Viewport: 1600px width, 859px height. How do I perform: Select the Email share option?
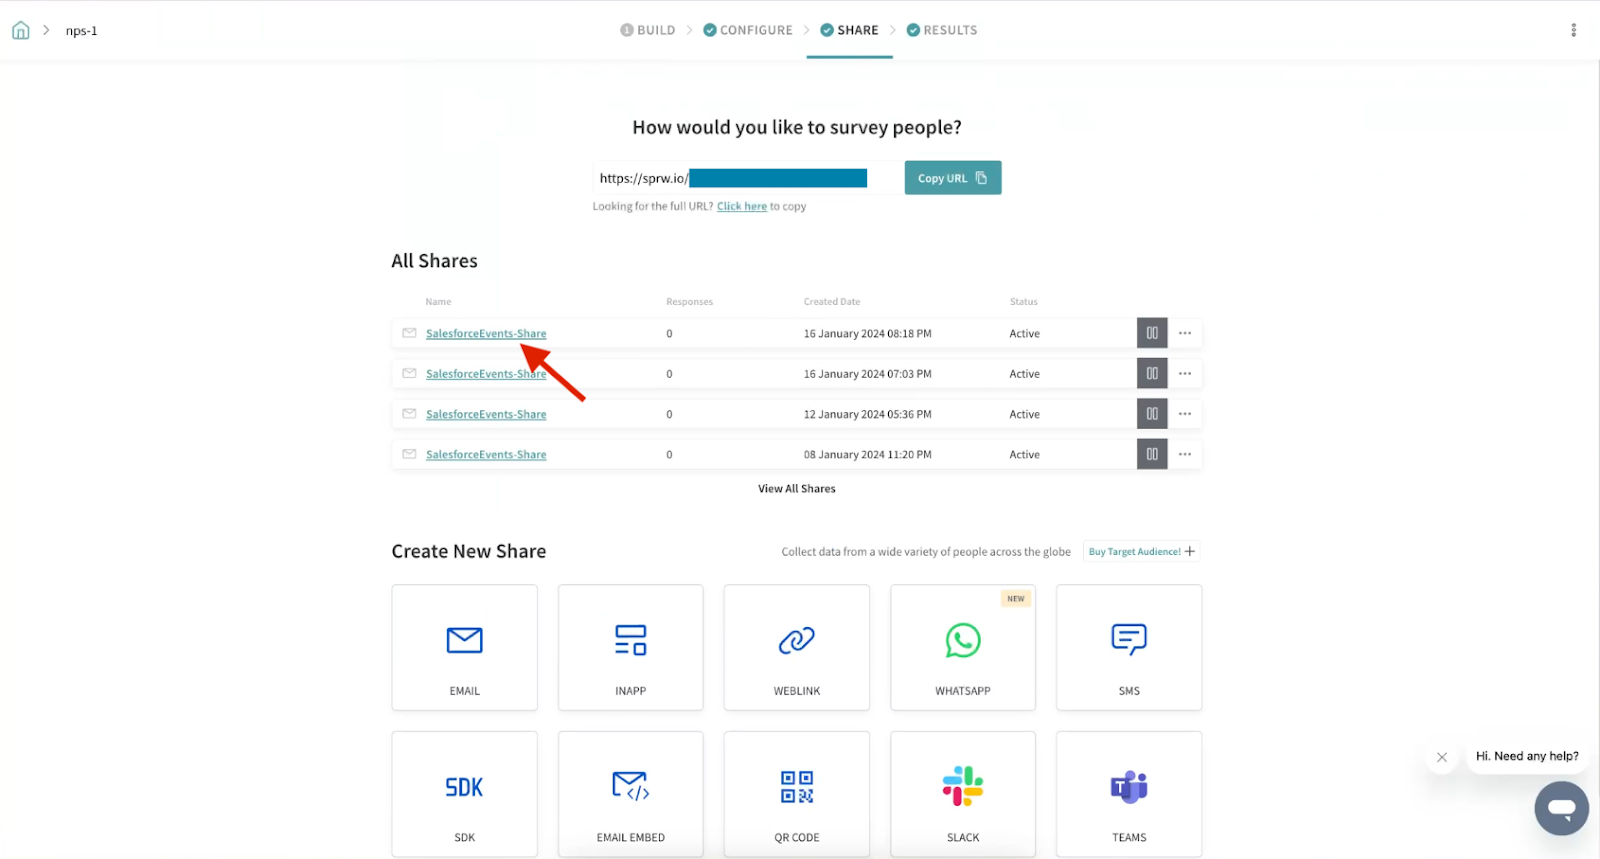pyautogui.click(x=464, y=647)
